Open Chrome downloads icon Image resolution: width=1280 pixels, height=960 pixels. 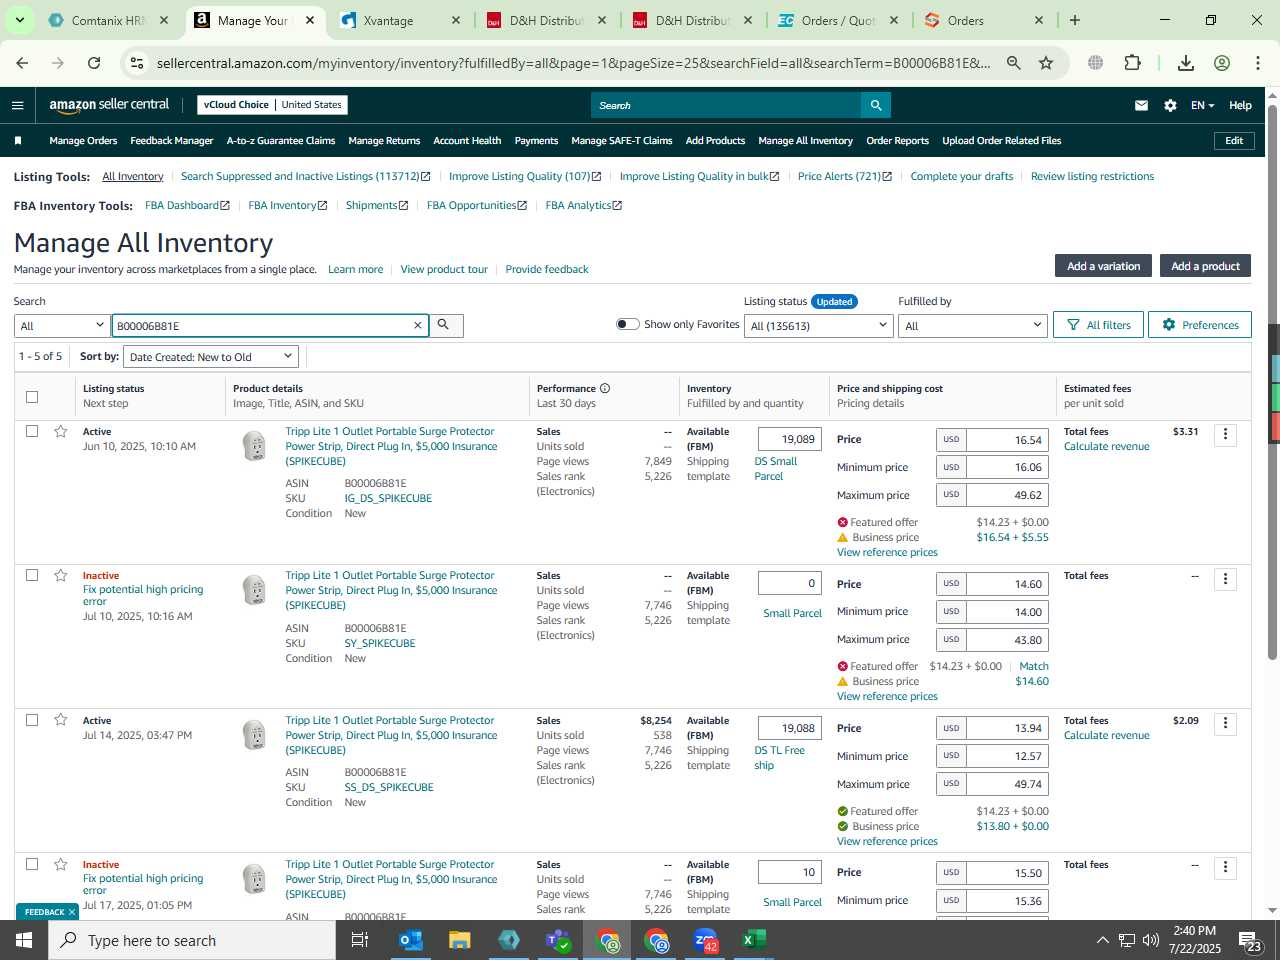1186,63
